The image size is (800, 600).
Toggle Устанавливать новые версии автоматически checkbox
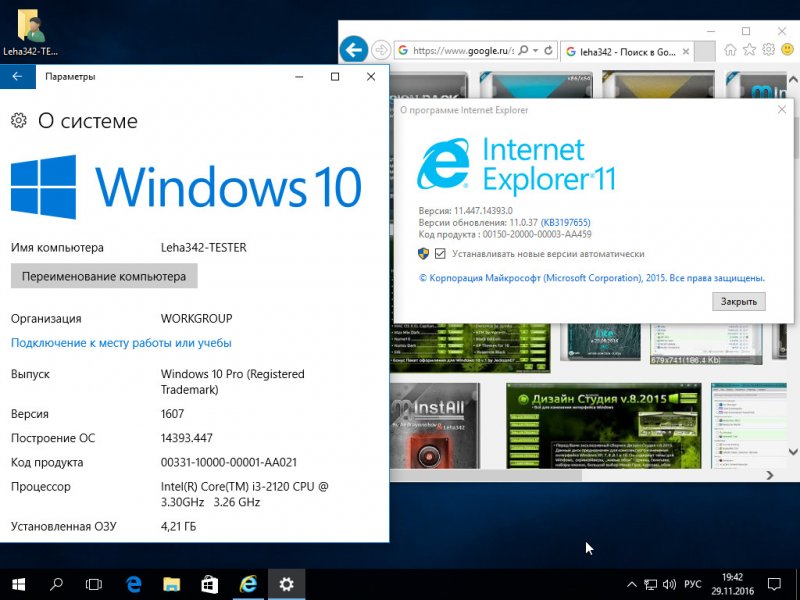(440, 254)
